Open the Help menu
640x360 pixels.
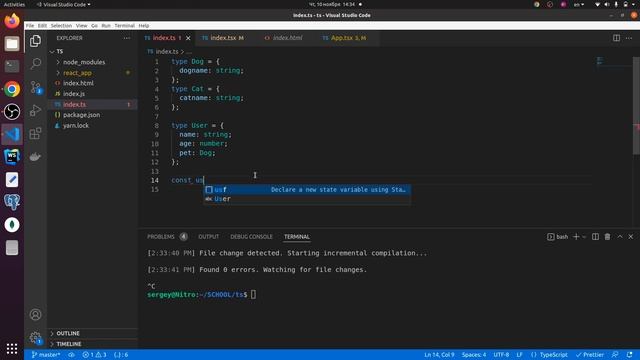144,25
